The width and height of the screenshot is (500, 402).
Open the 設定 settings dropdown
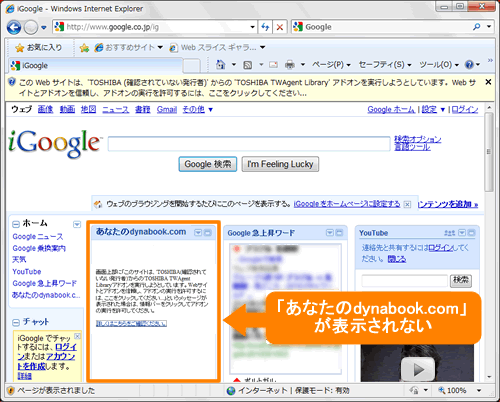click(x=433, y=109)
